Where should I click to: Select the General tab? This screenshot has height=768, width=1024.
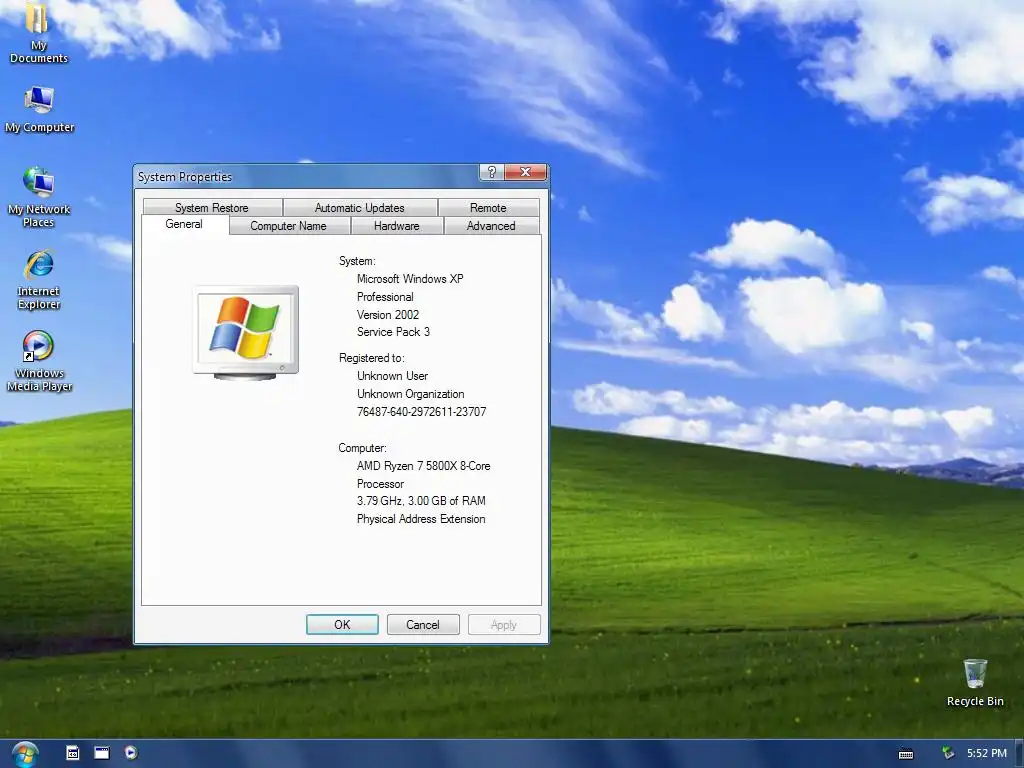tap(185, 225)
